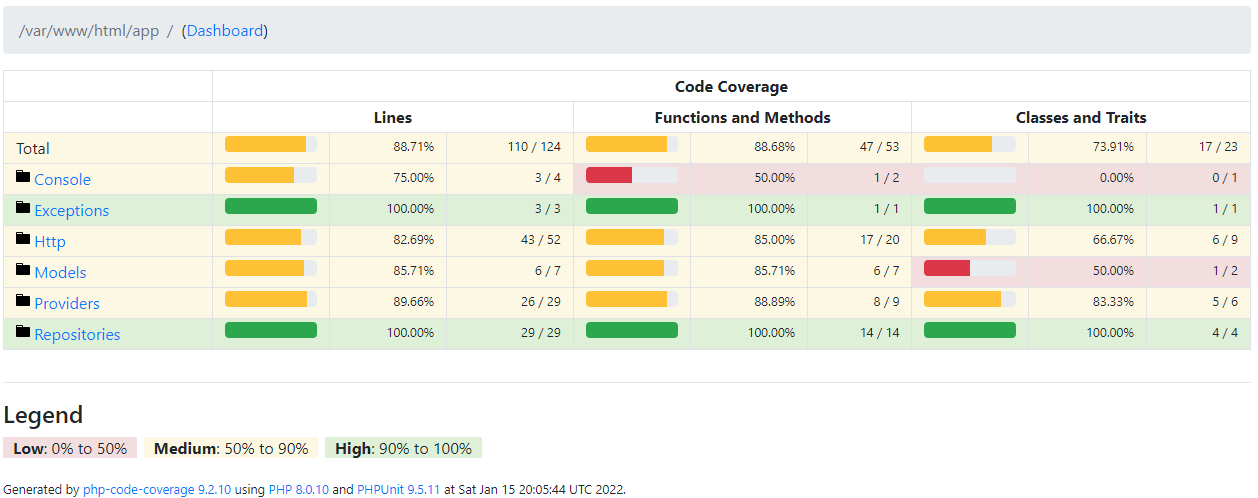Click the folder icon beside Exceptions
The image size is (1258, 498).
click(x=23, y=209)
